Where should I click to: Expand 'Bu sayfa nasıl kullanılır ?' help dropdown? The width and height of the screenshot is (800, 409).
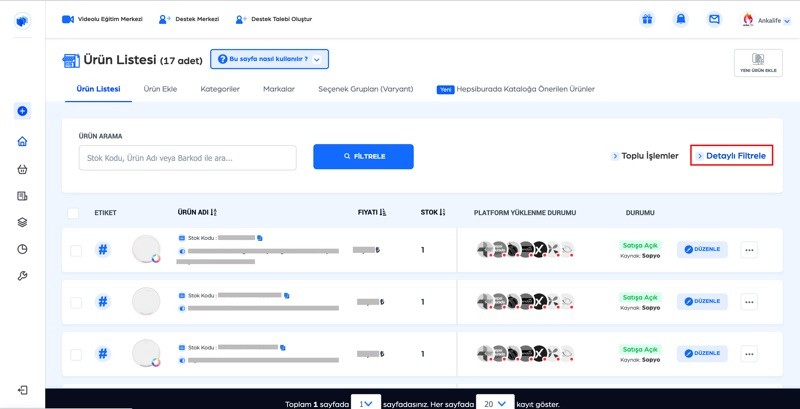click(269, 59)
